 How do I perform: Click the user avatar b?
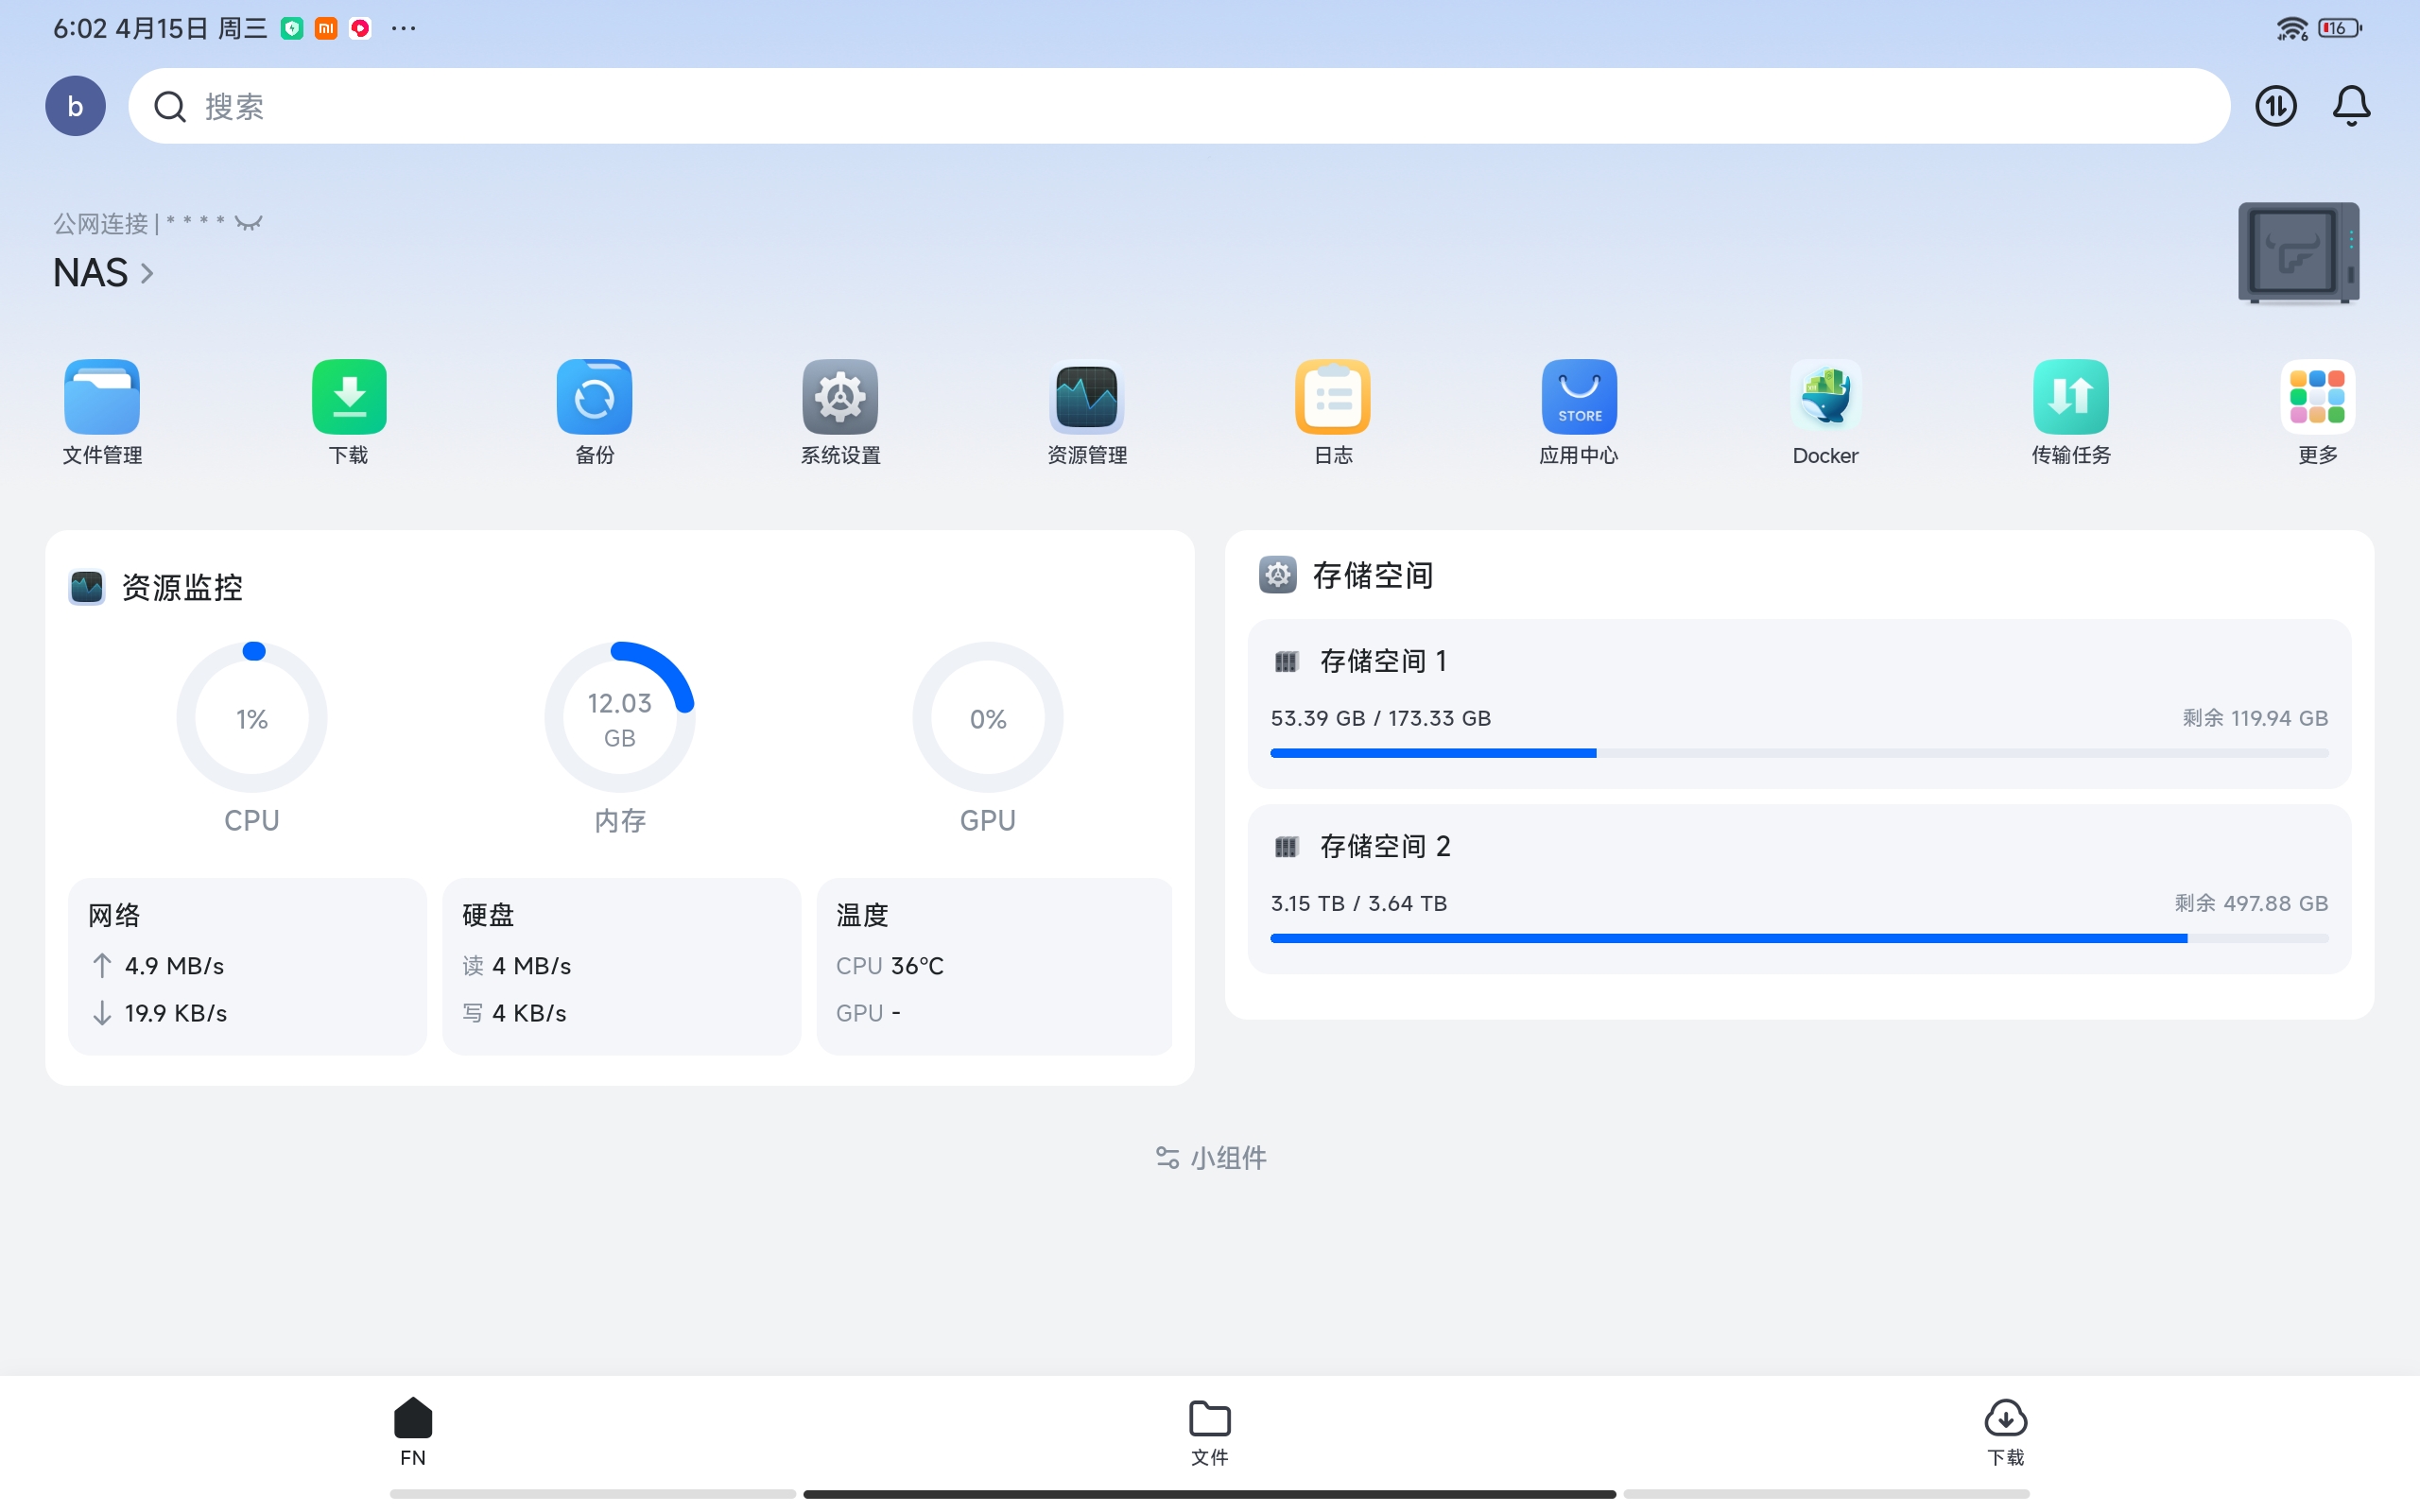(74, 105)
